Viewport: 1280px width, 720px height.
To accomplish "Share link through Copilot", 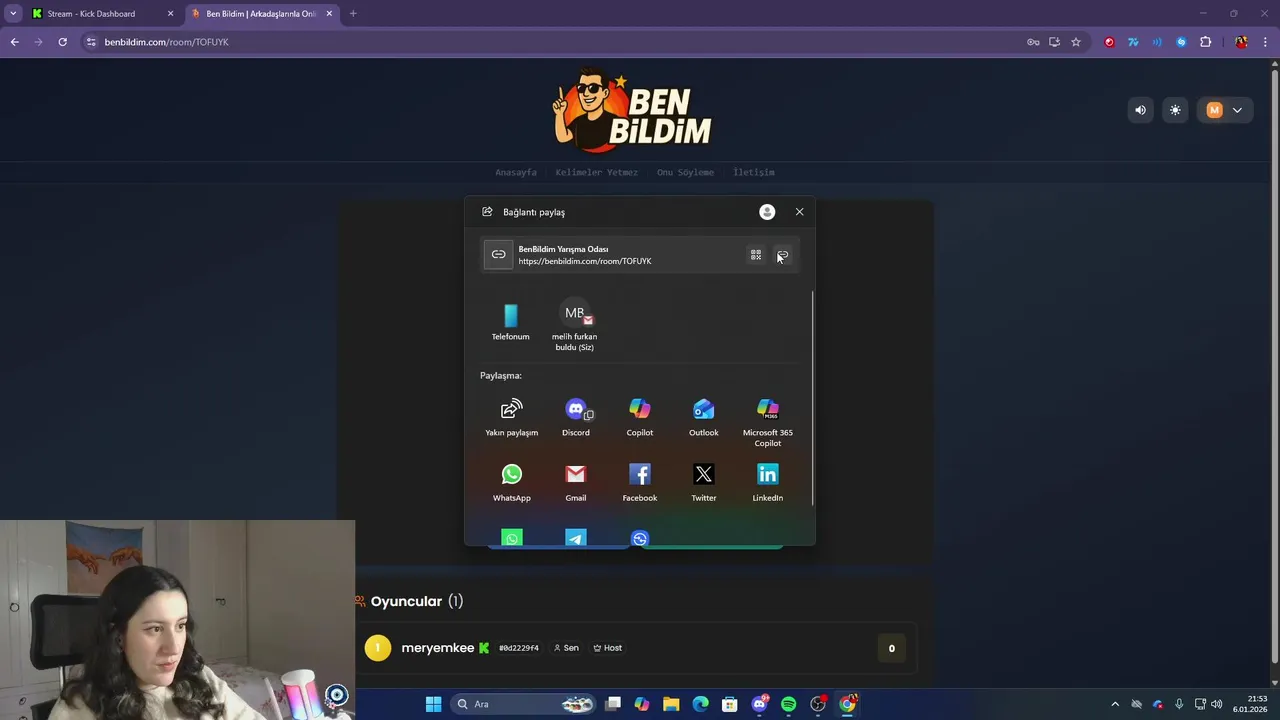I will click(x=640, y=418).
